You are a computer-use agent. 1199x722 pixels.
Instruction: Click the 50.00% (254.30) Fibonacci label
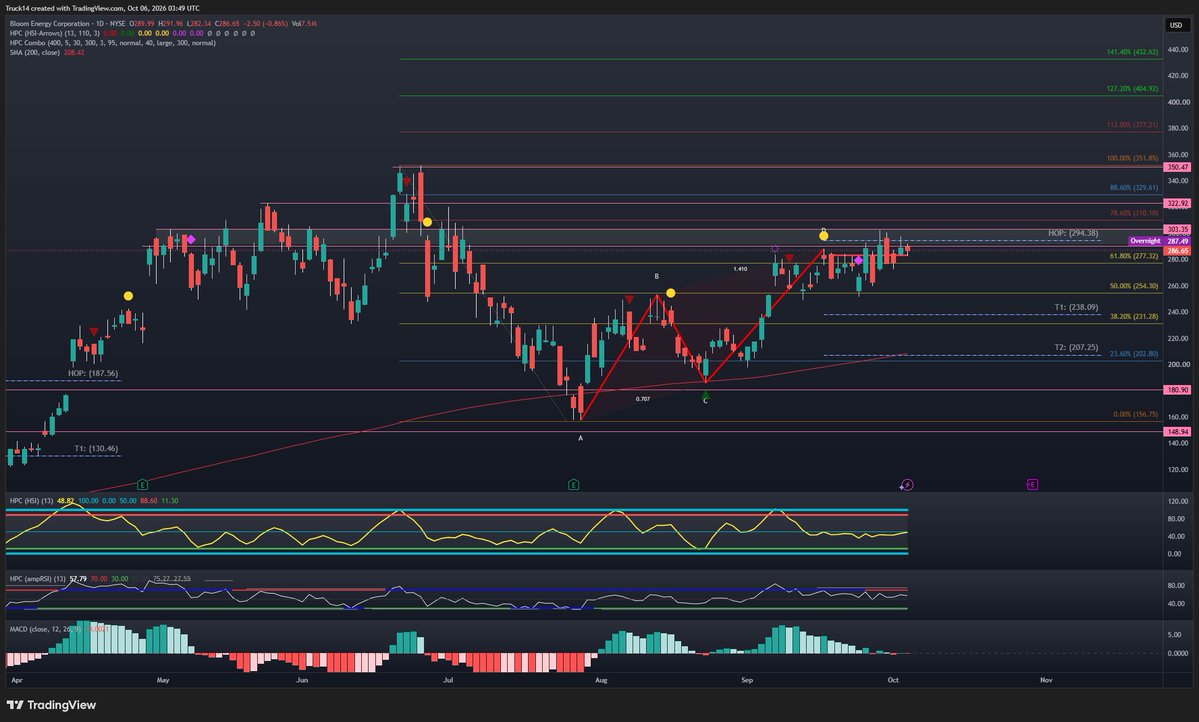(x=1134, y=286)
